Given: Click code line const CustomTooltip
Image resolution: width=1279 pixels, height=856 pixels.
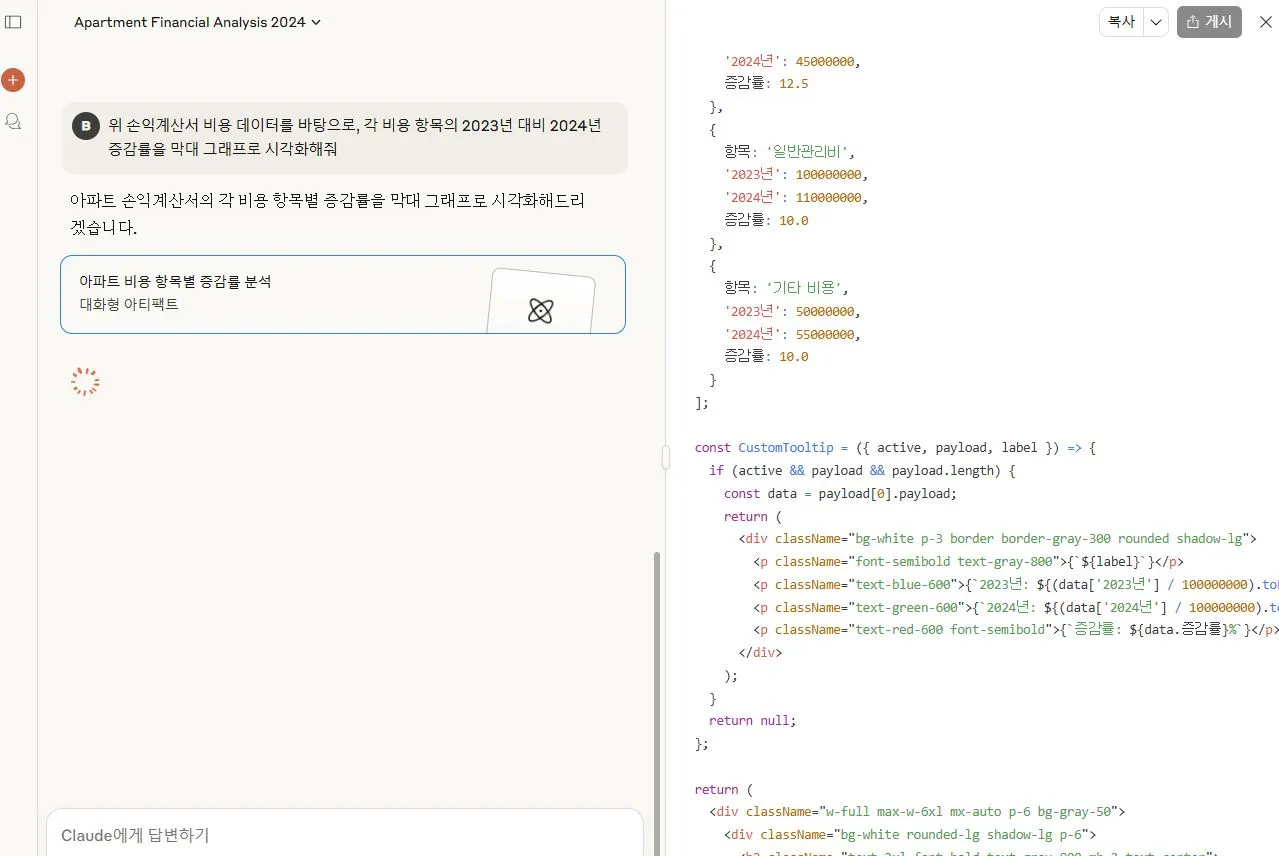Looking at the screenshot, I should tap(895, 448).
